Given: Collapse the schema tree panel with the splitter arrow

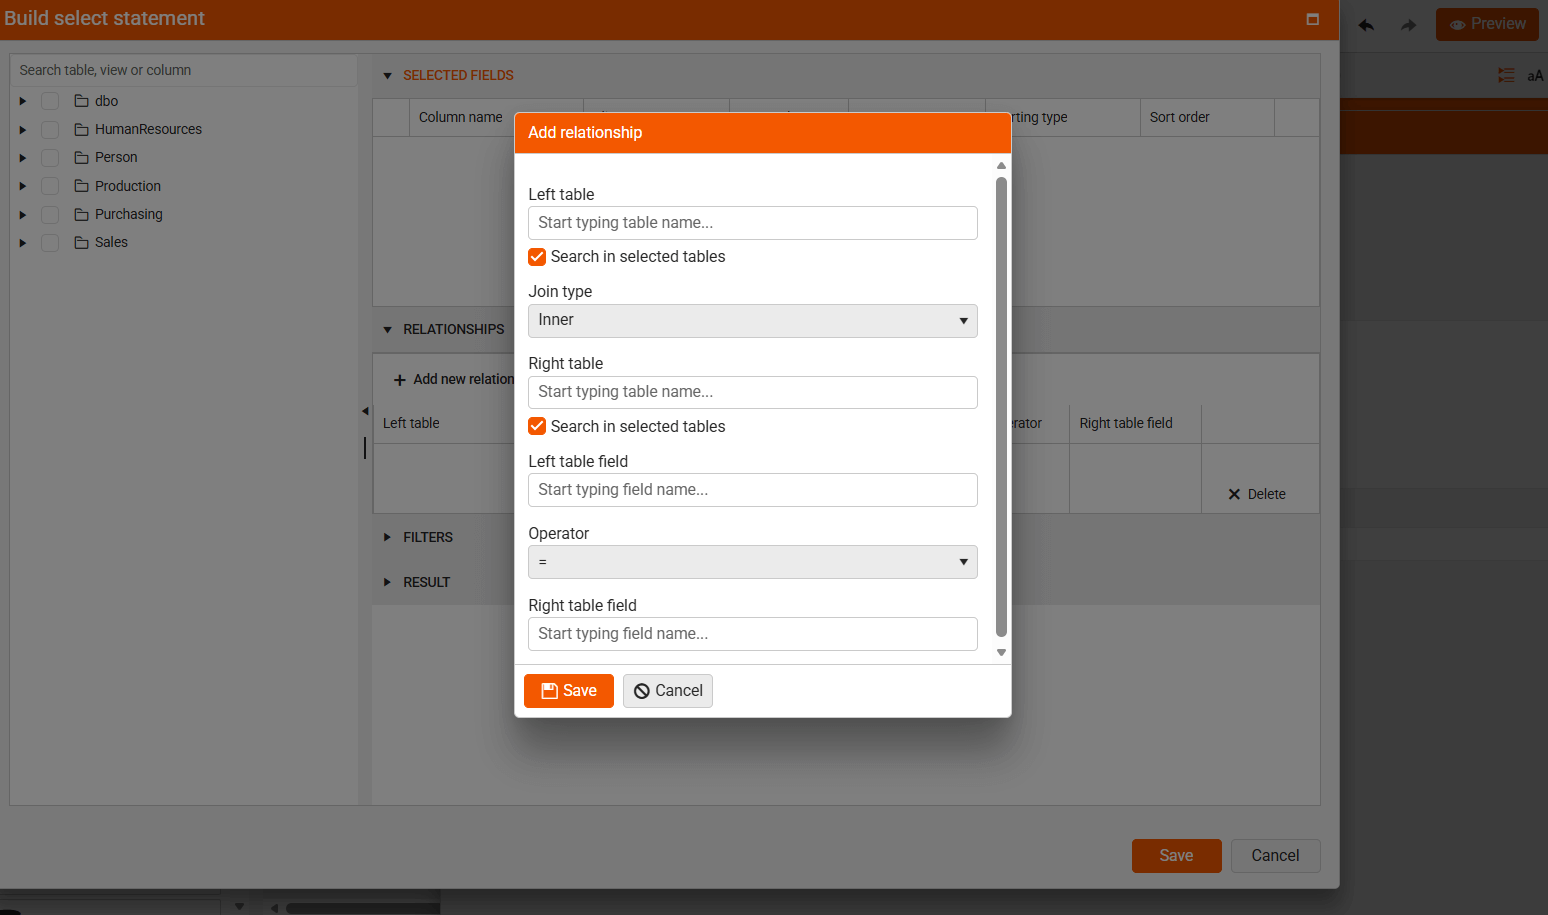Looking at the screenshot, I should coord(365,411).
